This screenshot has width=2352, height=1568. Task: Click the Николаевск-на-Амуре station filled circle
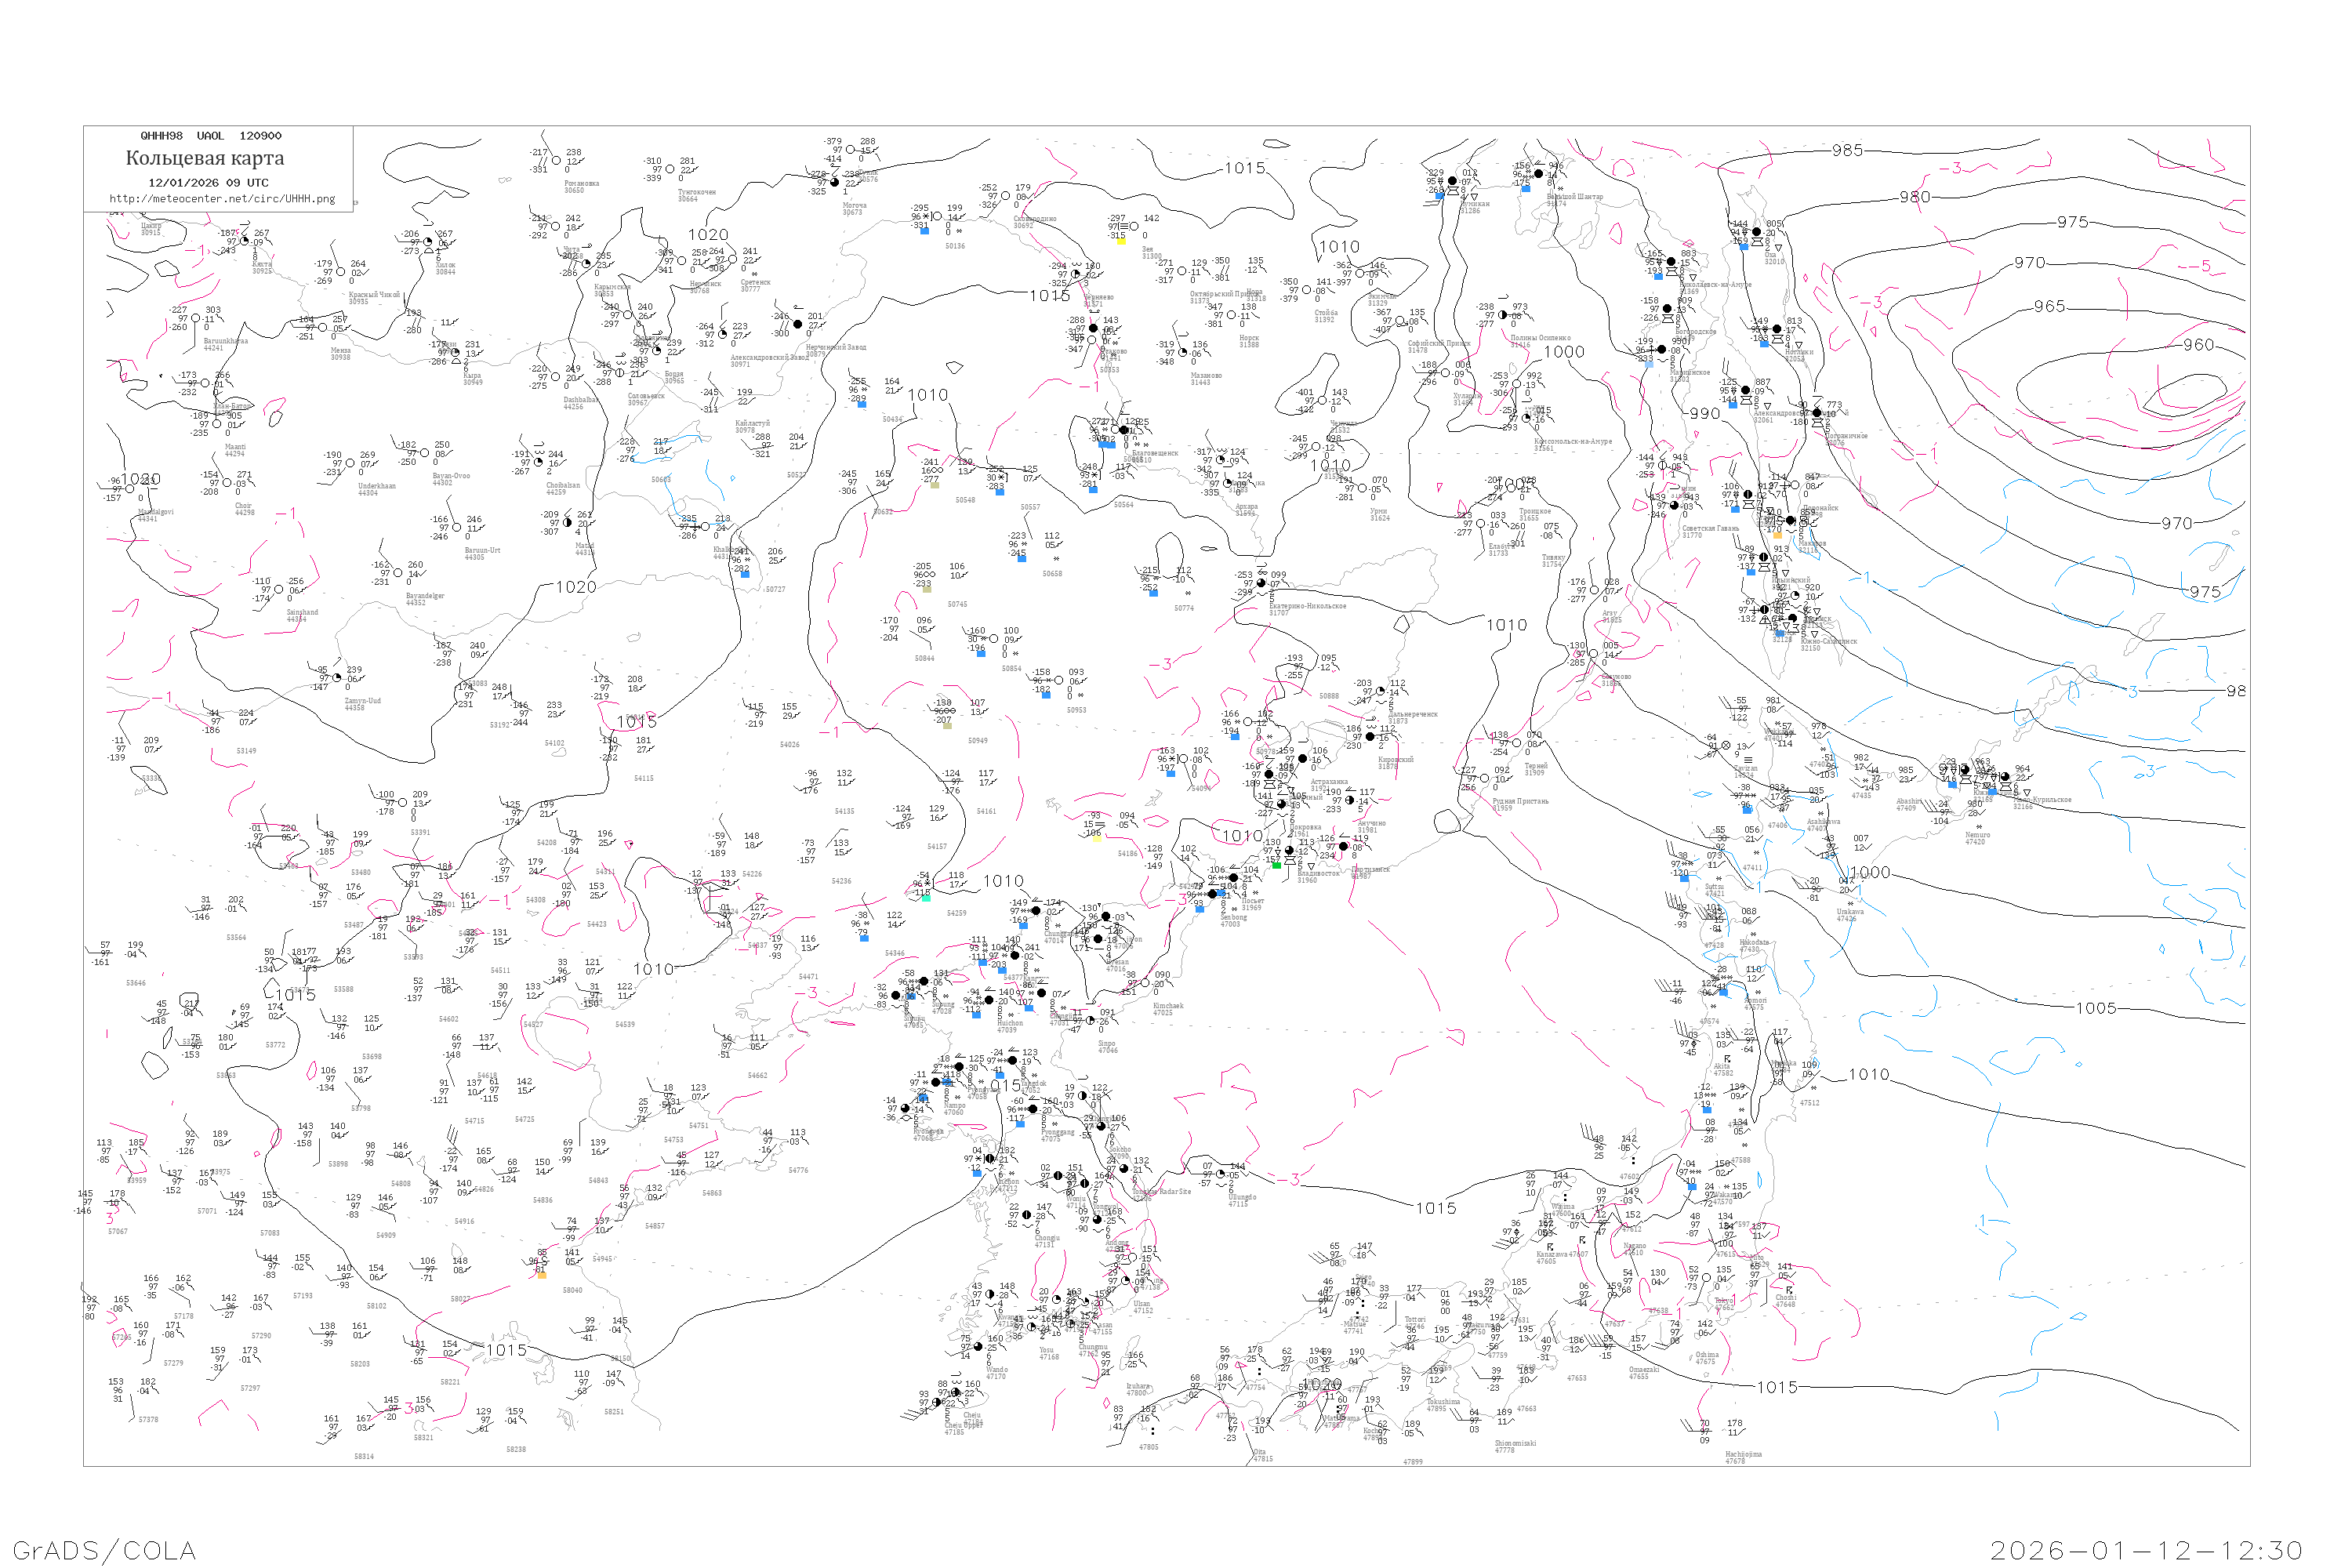pos(1671,262)
